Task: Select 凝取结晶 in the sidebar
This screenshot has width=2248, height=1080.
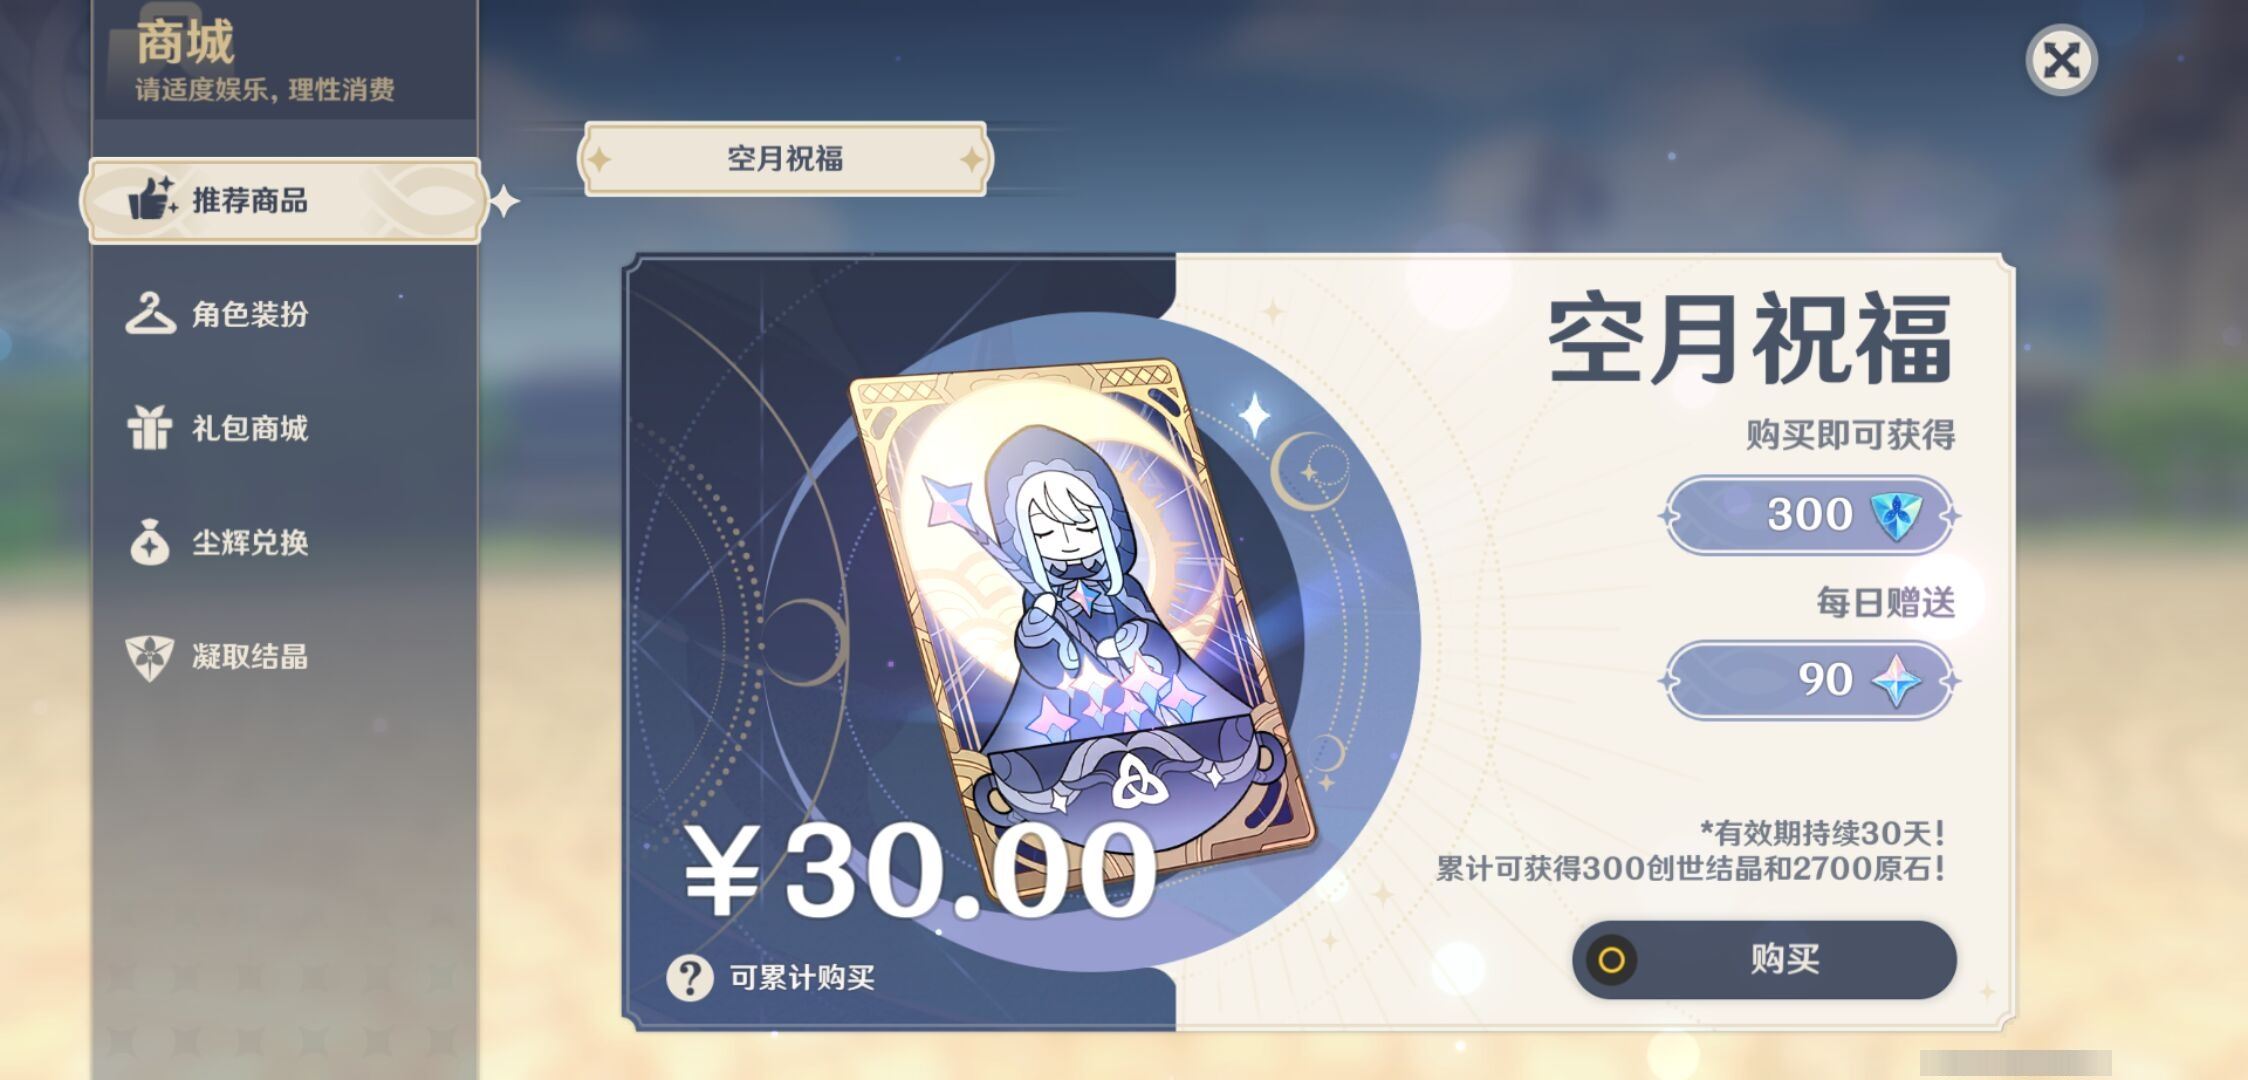Action: 285,657
